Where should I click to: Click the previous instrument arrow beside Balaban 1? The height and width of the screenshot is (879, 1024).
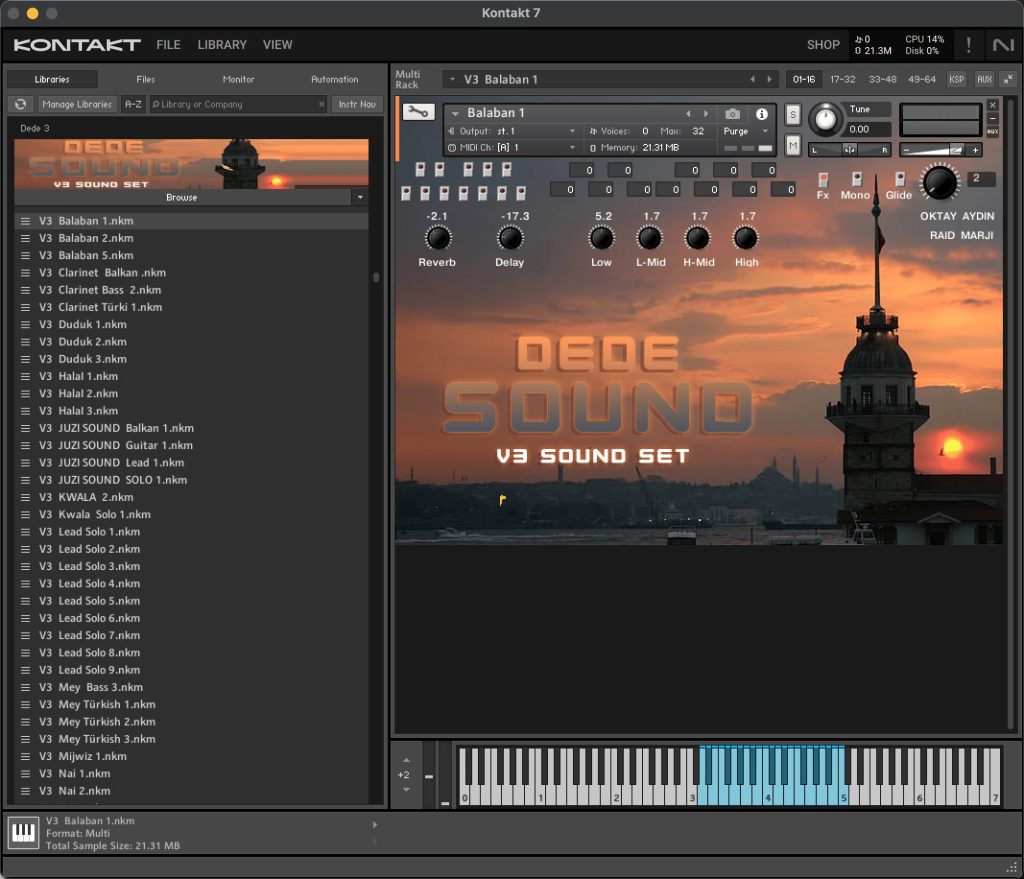688,114
